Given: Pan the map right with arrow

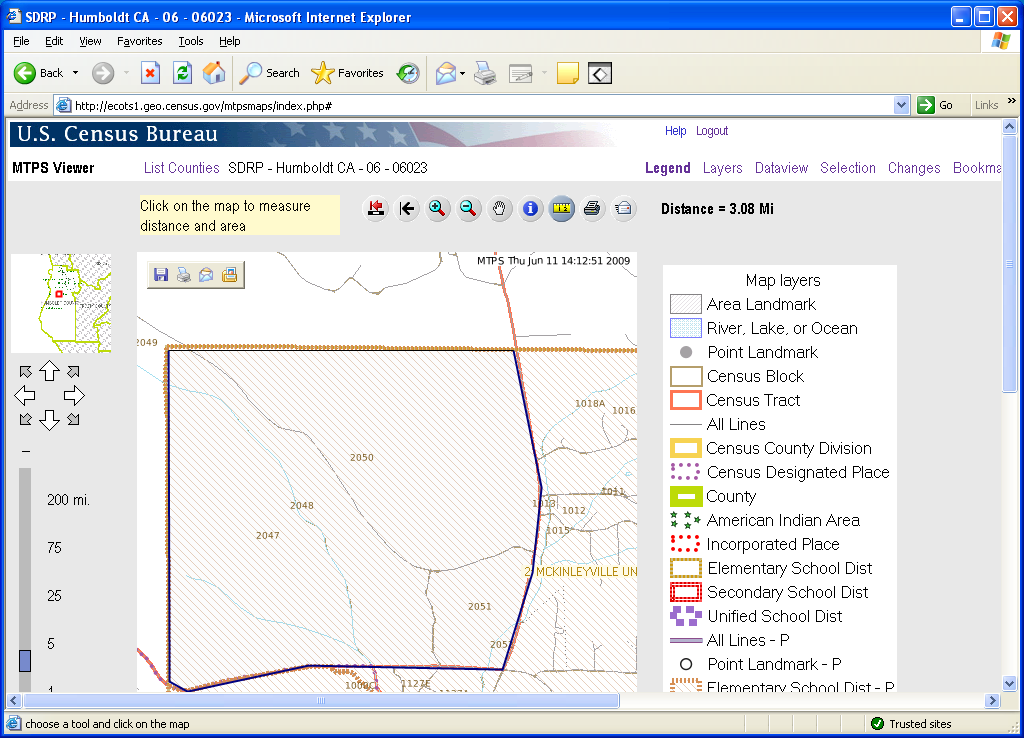Looking at the screenshot, I should click(74, 396).
